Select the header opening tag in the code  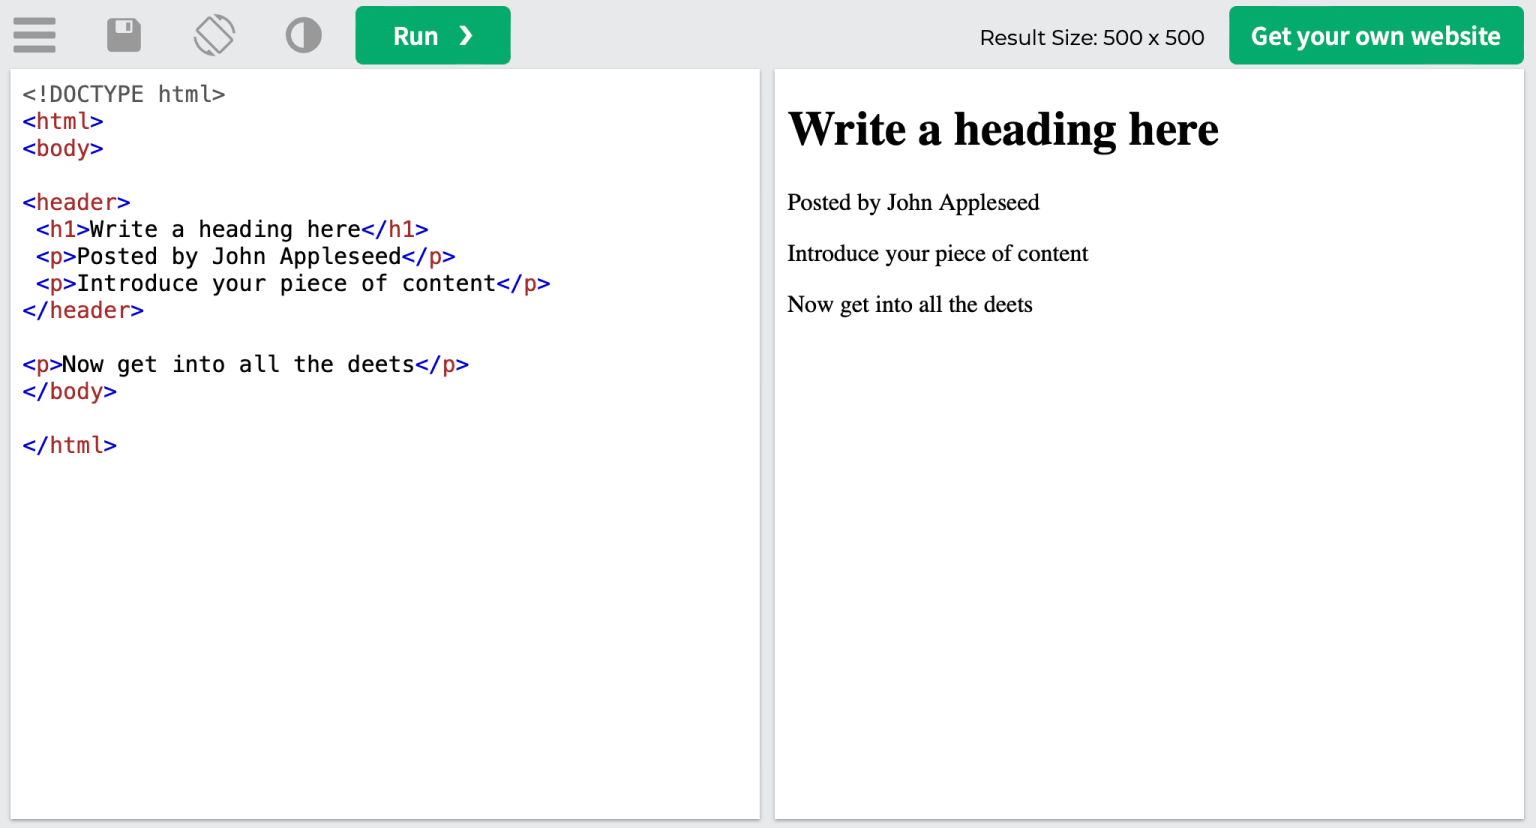pos(75,202)
